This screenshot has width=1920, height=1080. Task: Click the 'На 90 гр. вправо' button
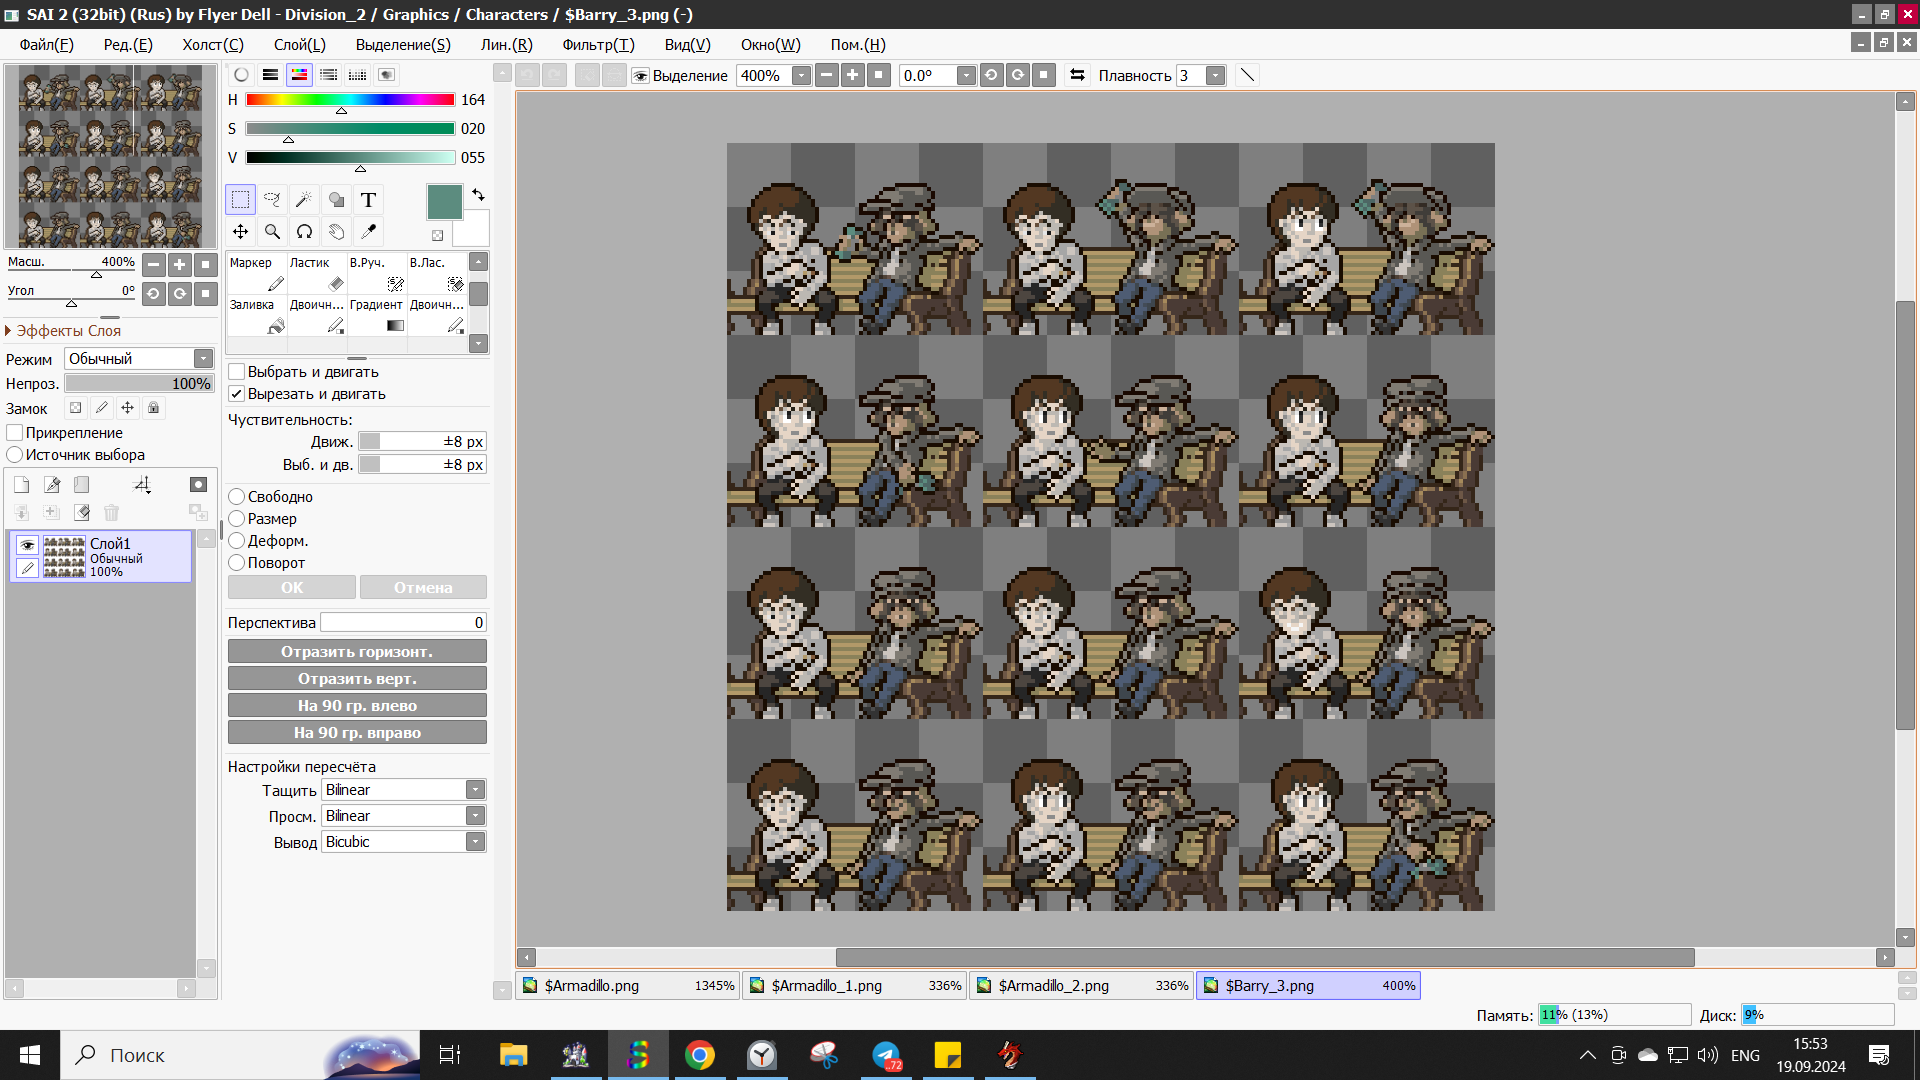coord(357,732)
